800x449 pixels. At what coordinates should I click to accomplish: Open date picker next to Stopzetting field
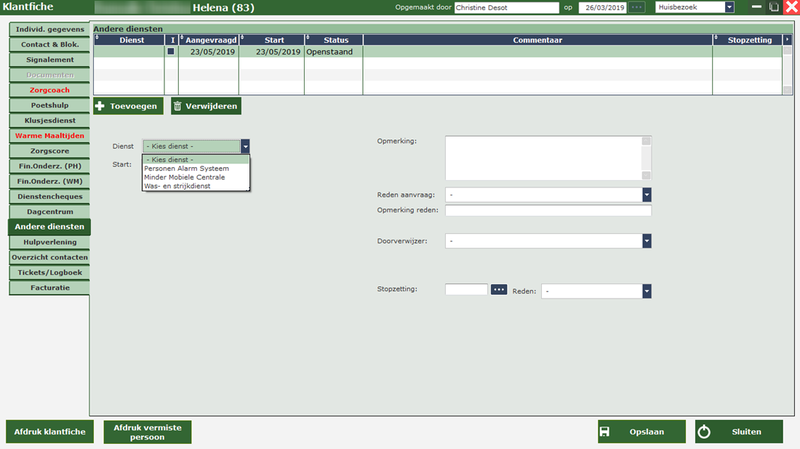point(500,290)
